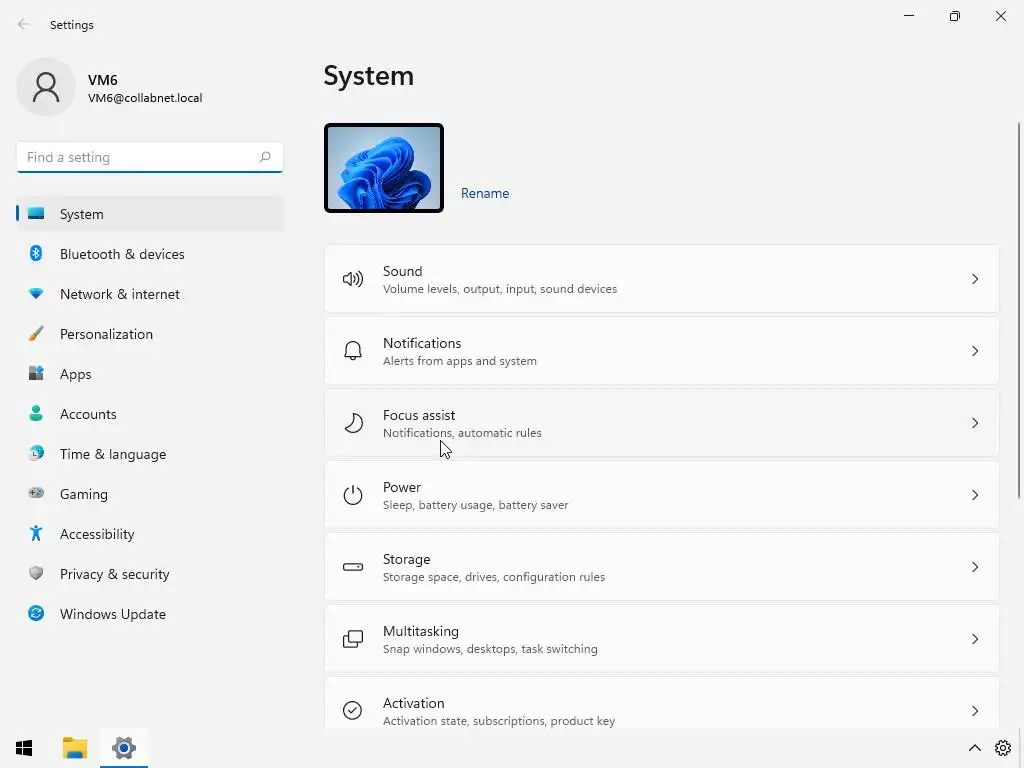
Task: Click "Sleep, battery usage, battery saver" text
Action: [x=475, y=505]
